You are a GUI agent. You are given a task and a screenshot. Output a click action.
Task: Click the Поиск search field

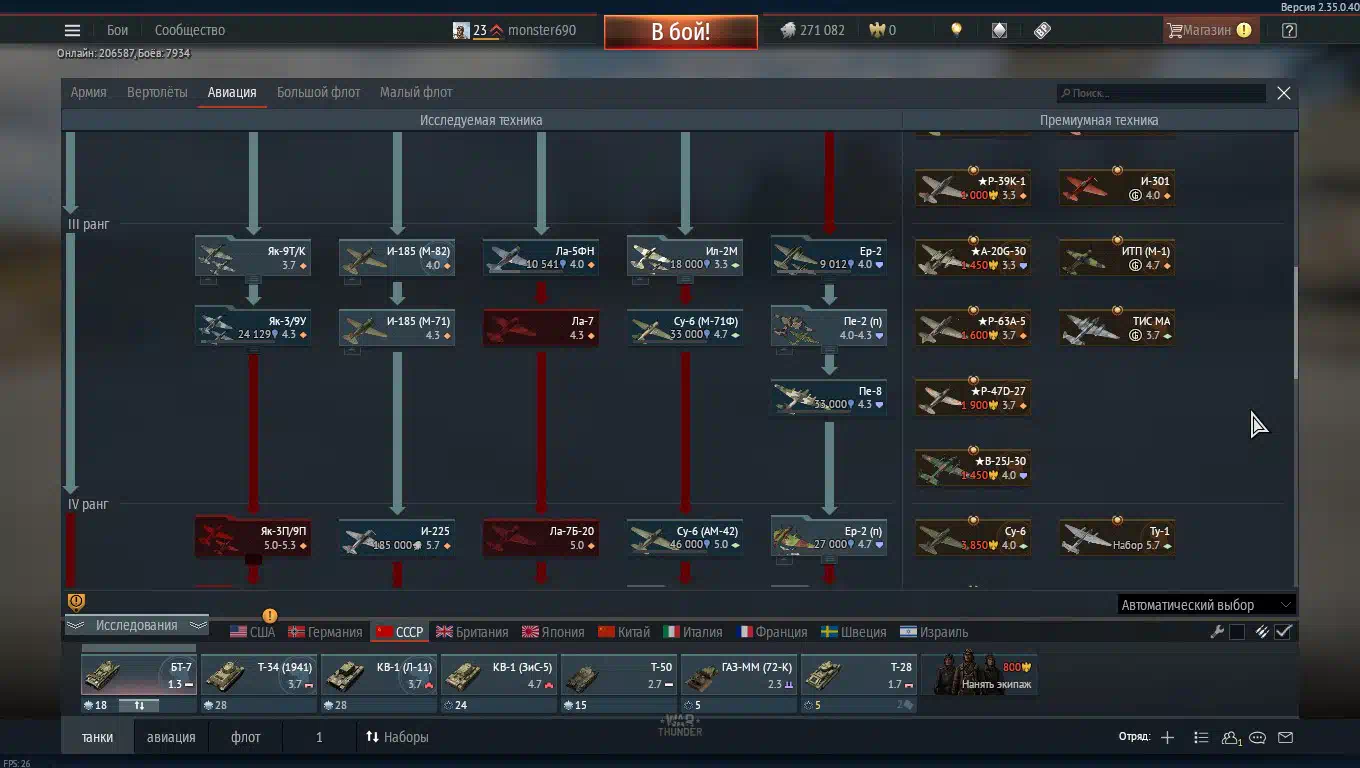coord(1162,93)
